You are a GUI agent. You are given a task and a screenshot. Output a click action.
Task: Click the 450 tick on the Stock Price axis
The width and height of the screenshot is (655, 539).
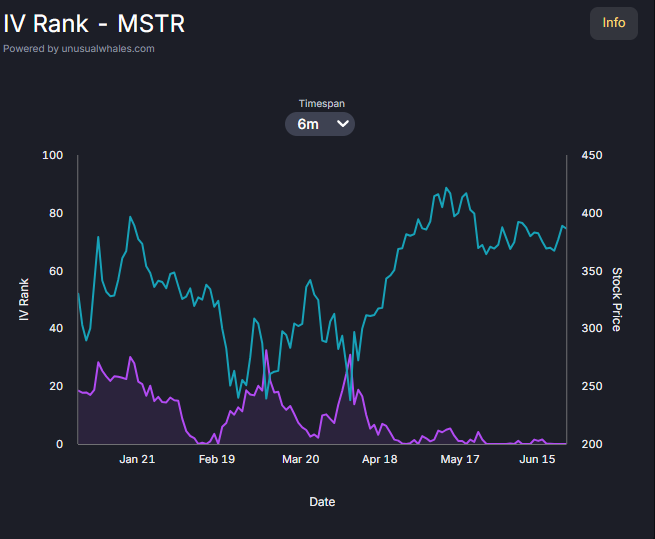point(592,155)
